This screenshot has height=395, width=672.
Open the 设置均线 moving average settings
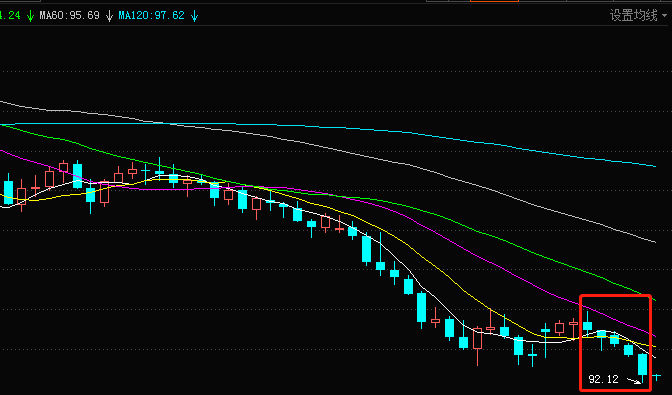click(x=633, y=15)
